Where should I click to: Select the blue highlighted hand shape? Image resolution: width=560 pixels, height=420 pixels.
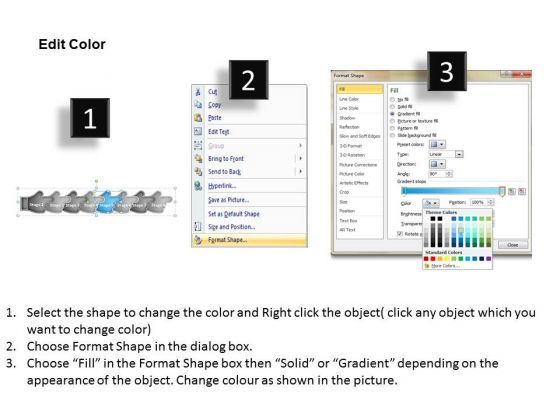[x=107, y=202]
